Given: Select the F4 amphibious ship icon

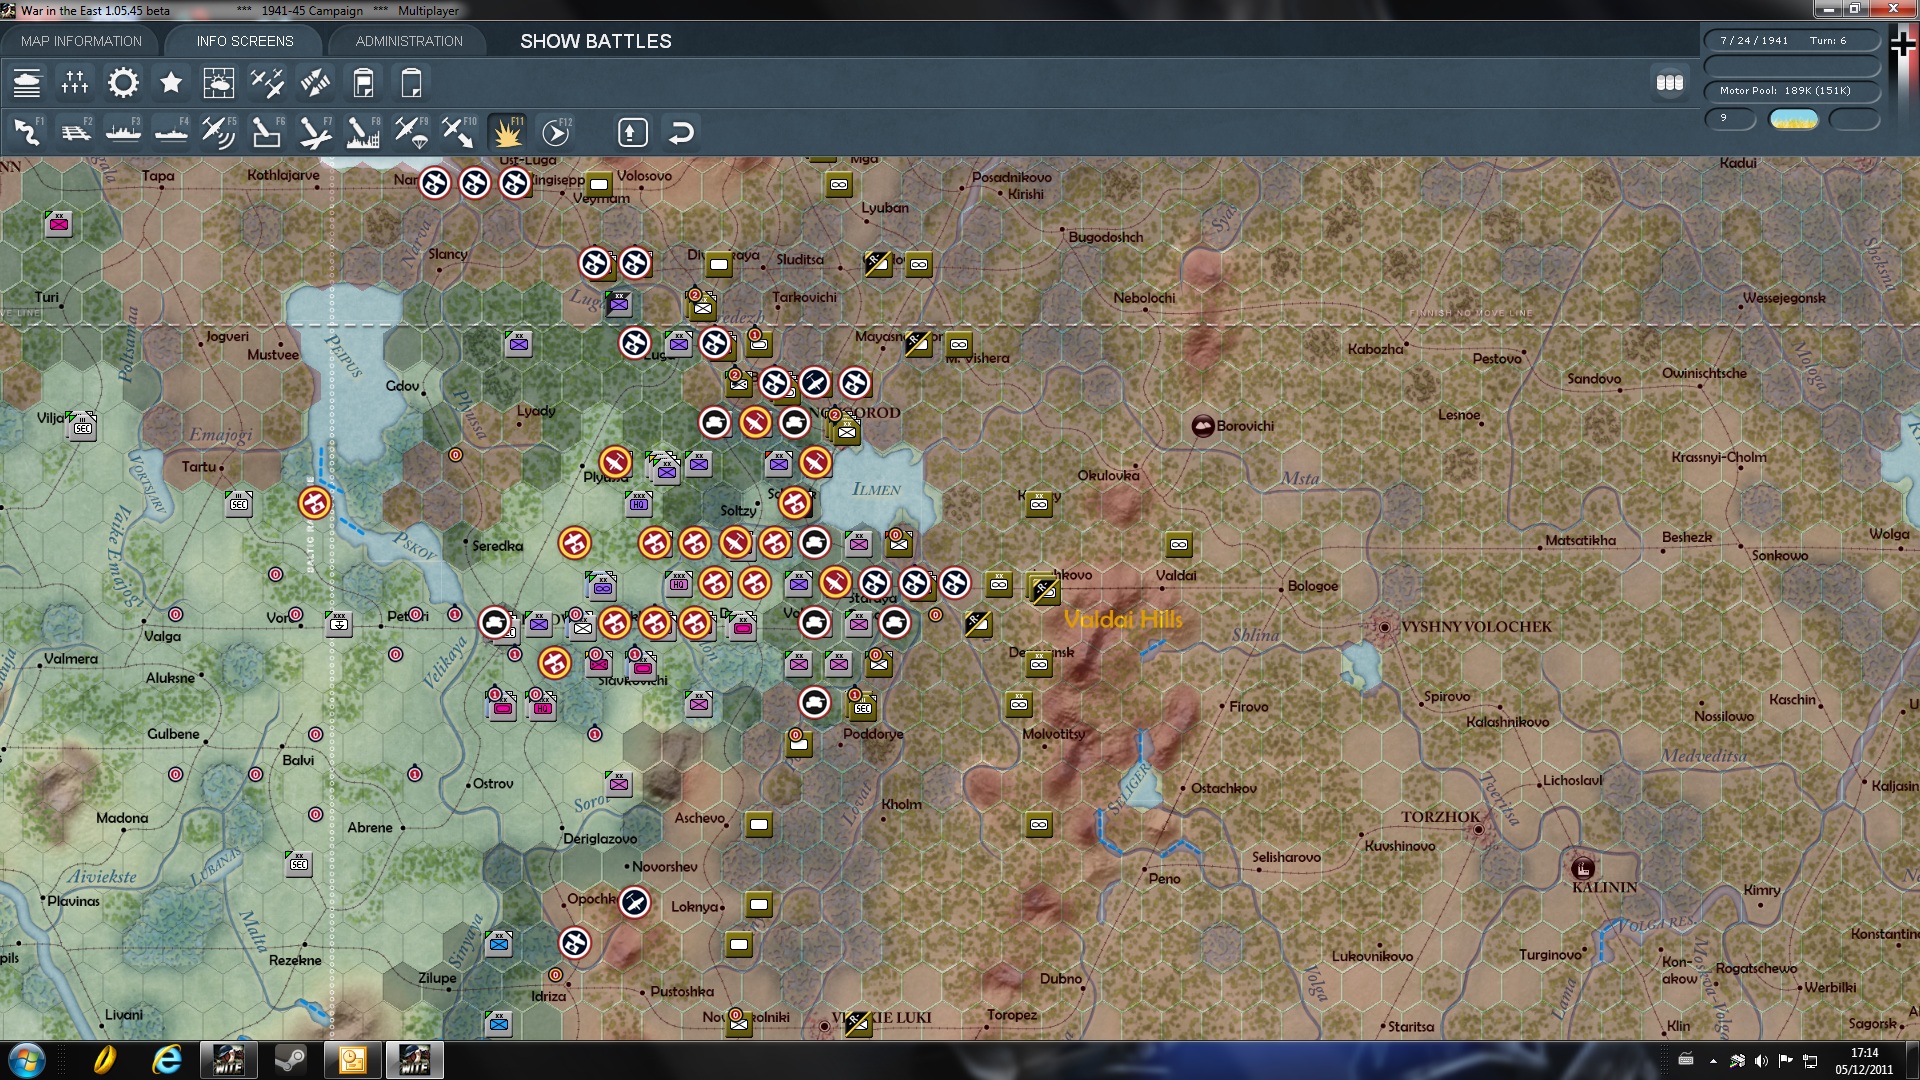Looking at the screenshot, I should 171,132.
